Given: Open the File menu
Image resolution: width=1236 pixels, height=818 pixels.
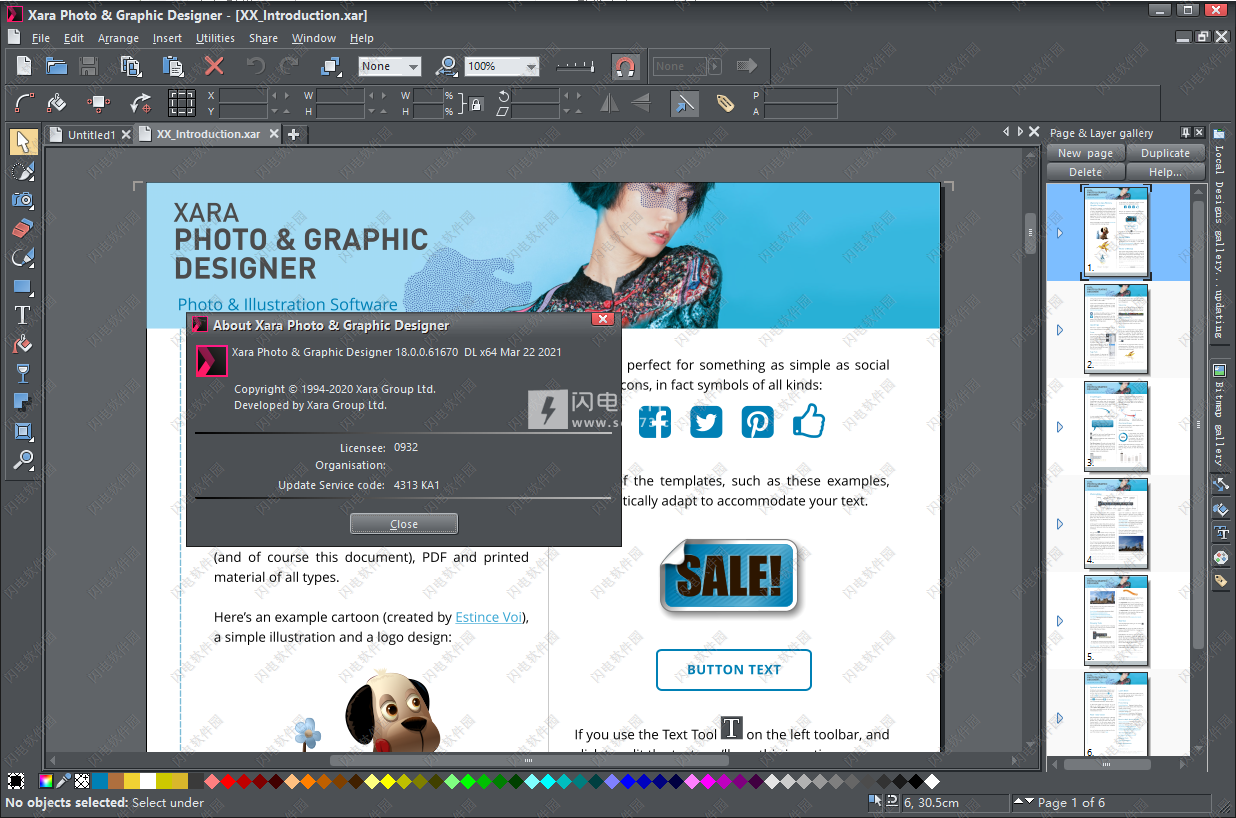Looking at the screenshot, I should point(40,38).
